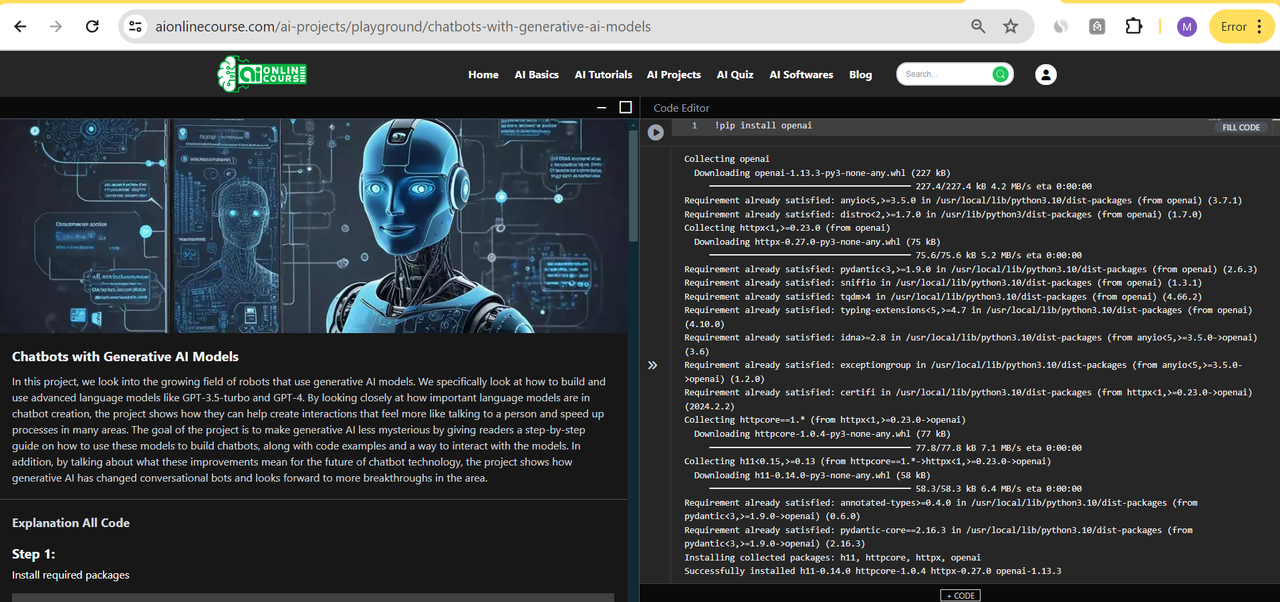Run the code cell play button
This screenshot has width=1280, height=602.
tap(655, 132)
